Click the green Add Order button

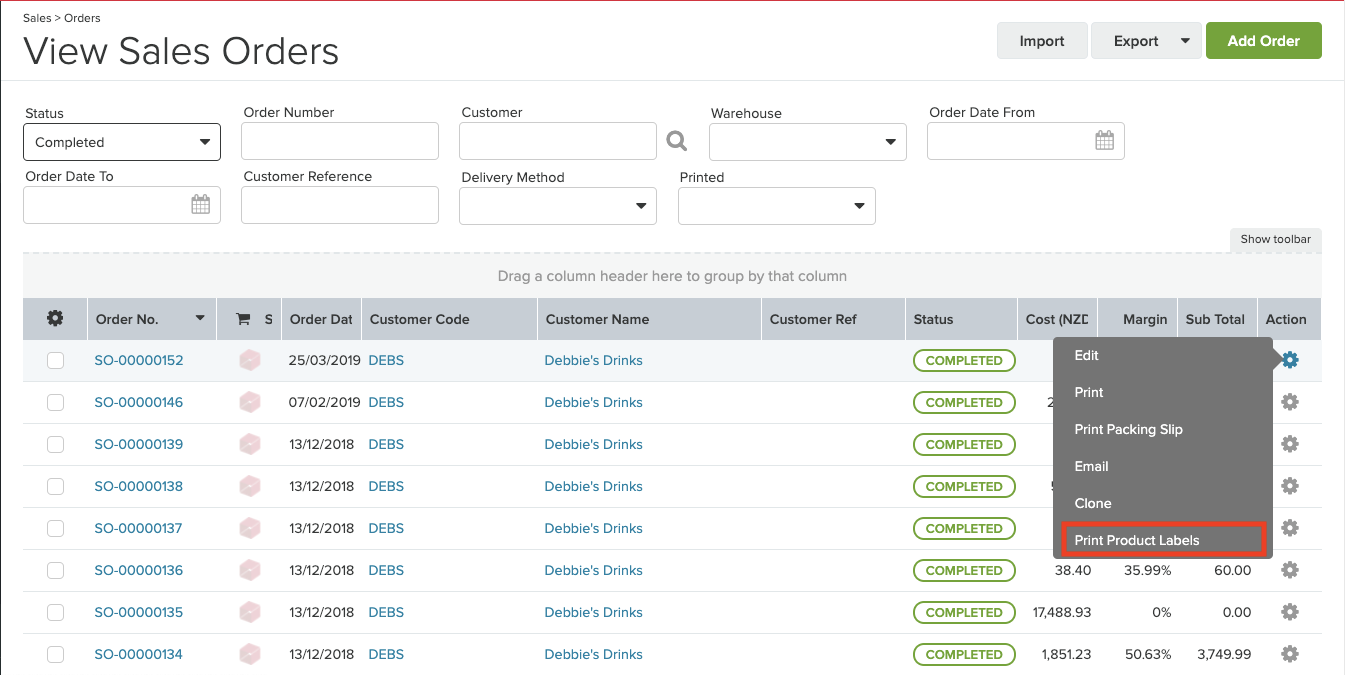(1264, 41)
